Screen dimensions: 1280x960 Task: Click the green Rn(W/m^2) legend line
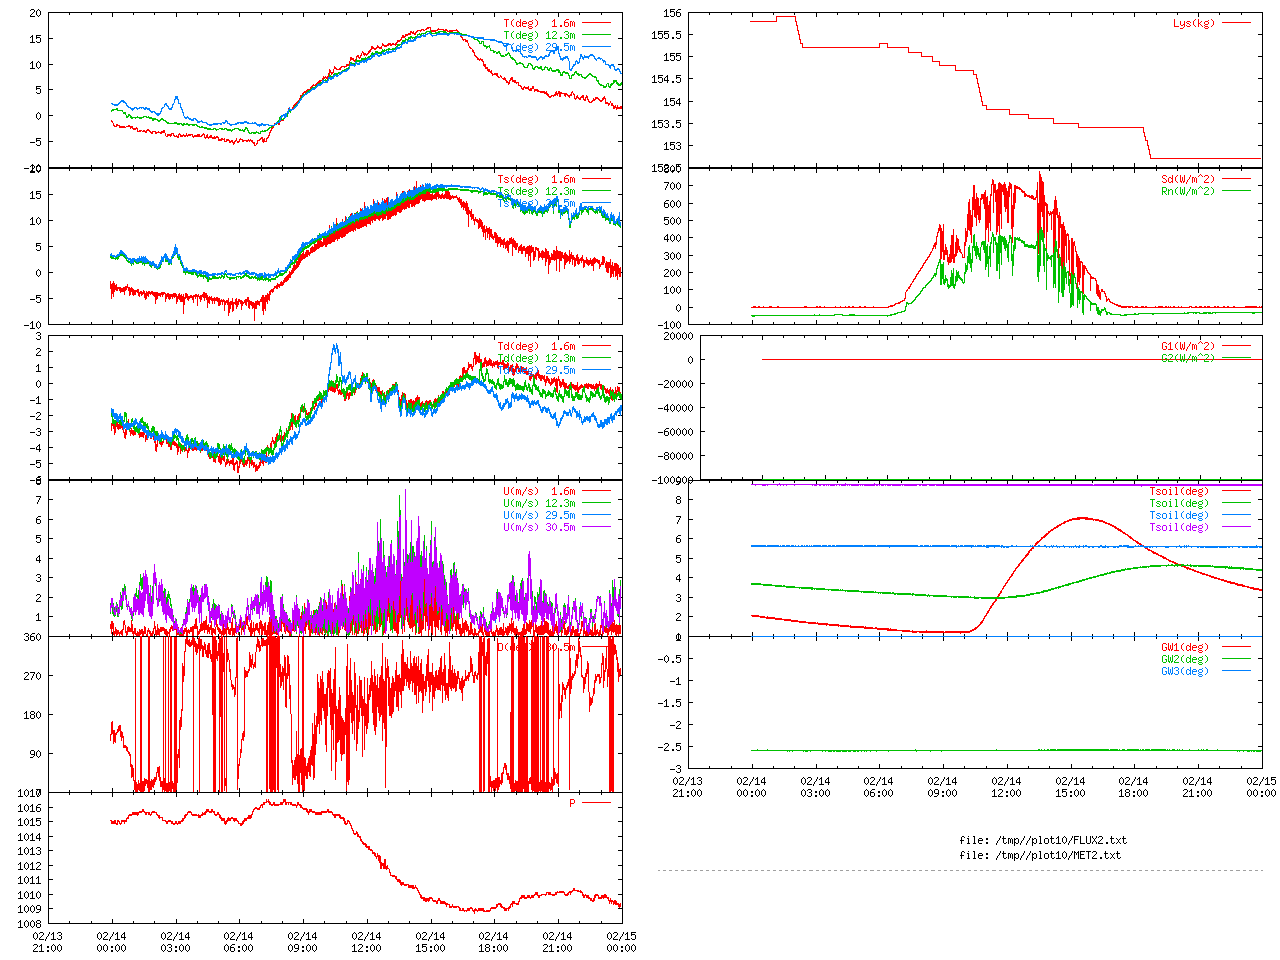(1236, 191)
